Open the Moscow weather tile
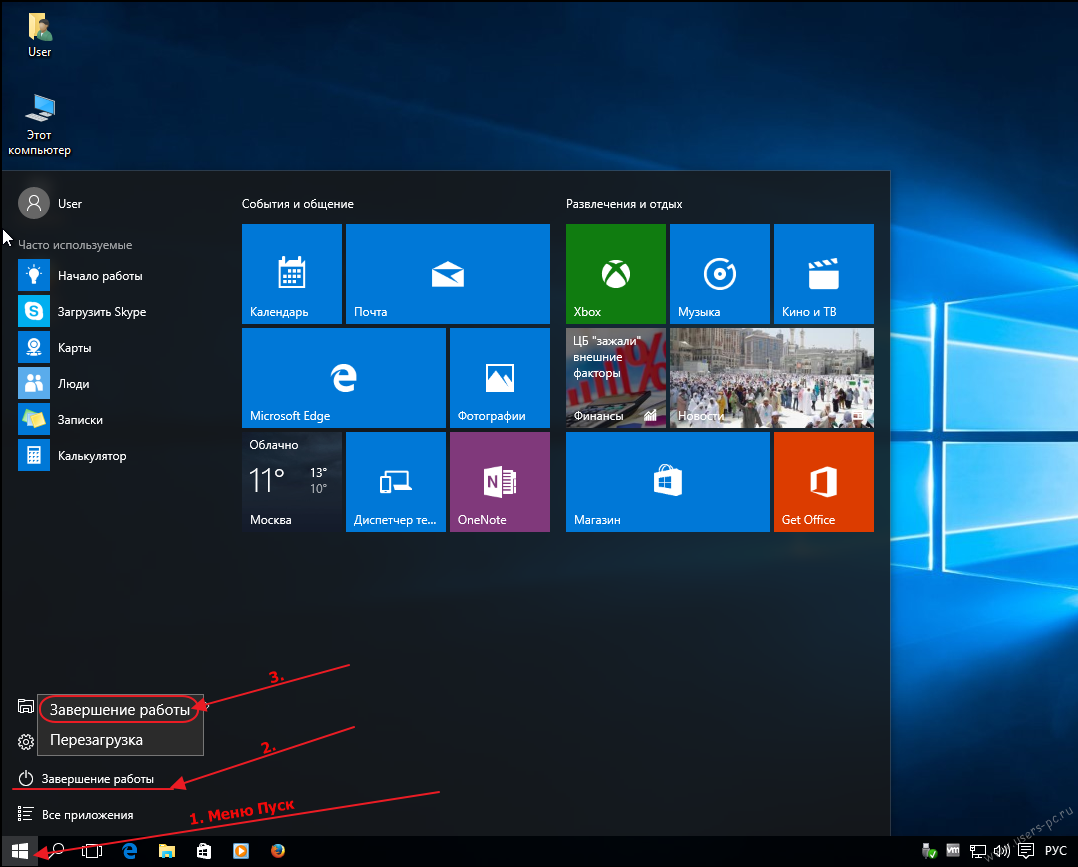 pyautogui.click(x=292, y=481)
